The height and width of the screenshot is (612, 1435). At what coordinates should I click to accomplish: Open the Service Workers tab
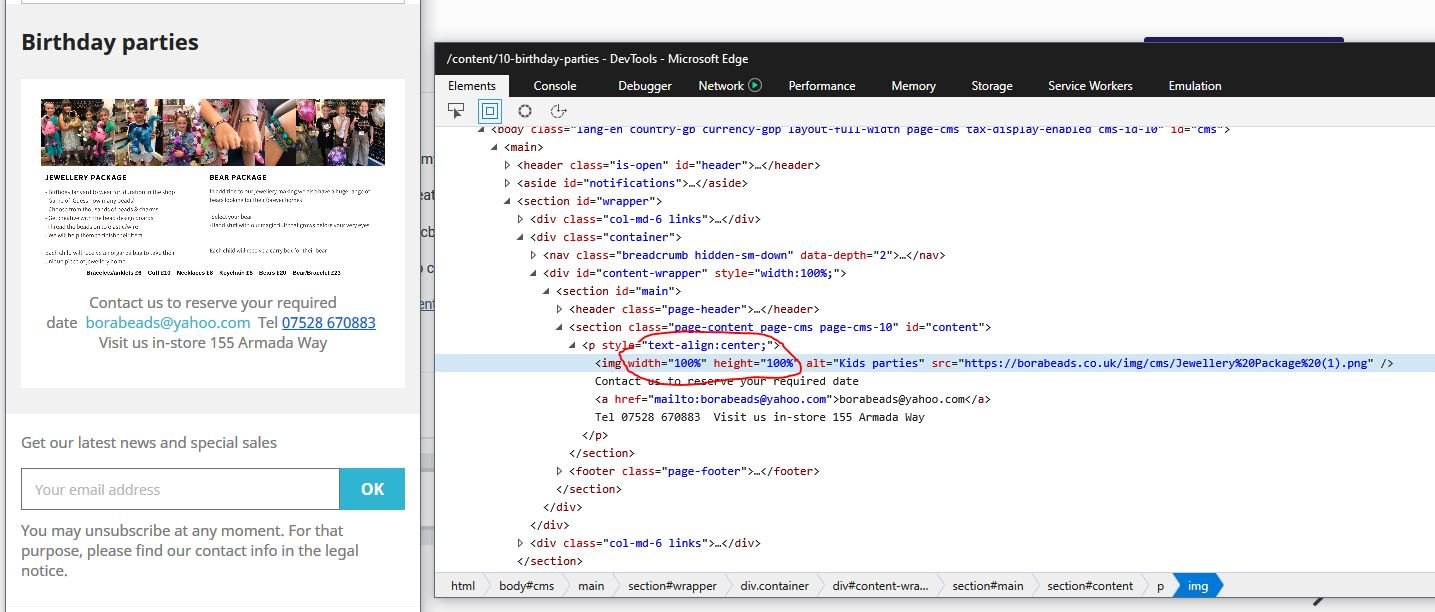(1090, 86)
